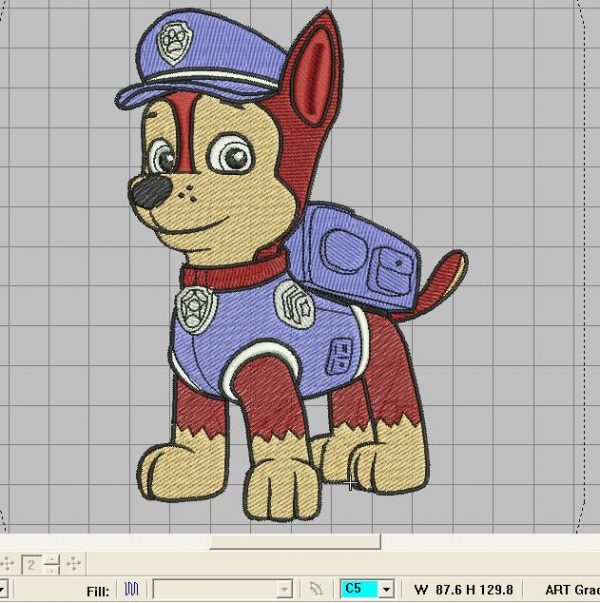Decrease the stepper value with down arrow
Image resolution: width=600 pixels, height=603 pixels.
pos(52,569)
